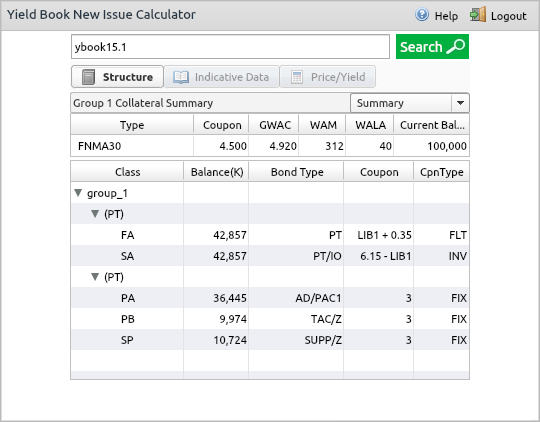Click the Indicative Data book icon

(181, 77)
